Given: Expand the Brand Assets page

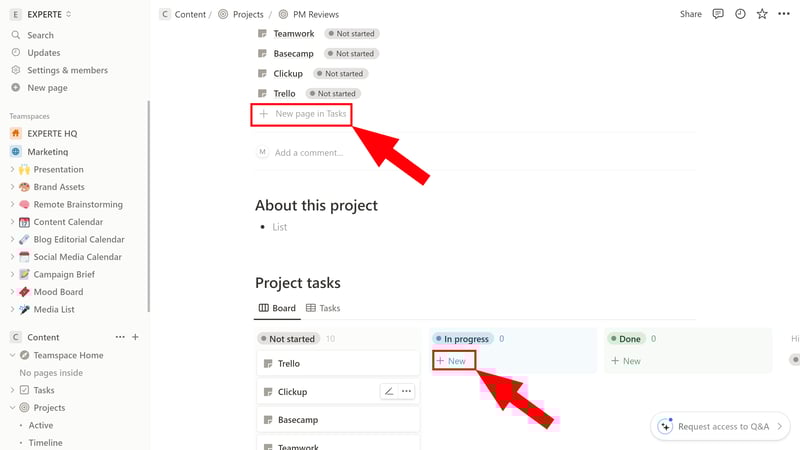Looking at the screenshot, I should (12, 187).
